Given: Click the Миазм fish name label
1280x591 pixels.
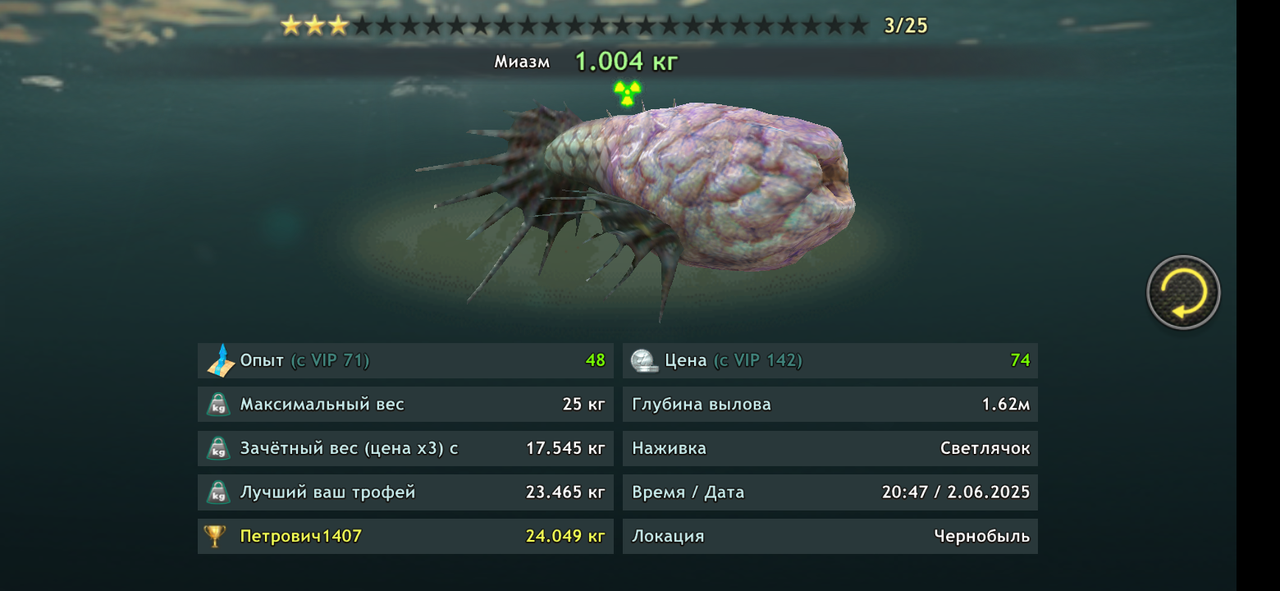Looking at the screenshot, I should point(522,62).
